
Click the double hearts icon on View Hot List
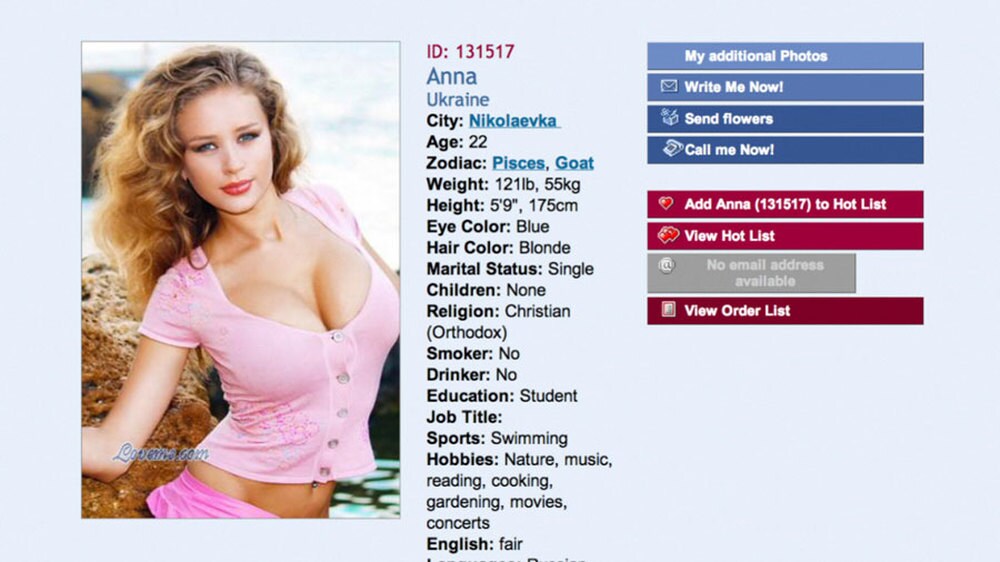coord(668,235)
